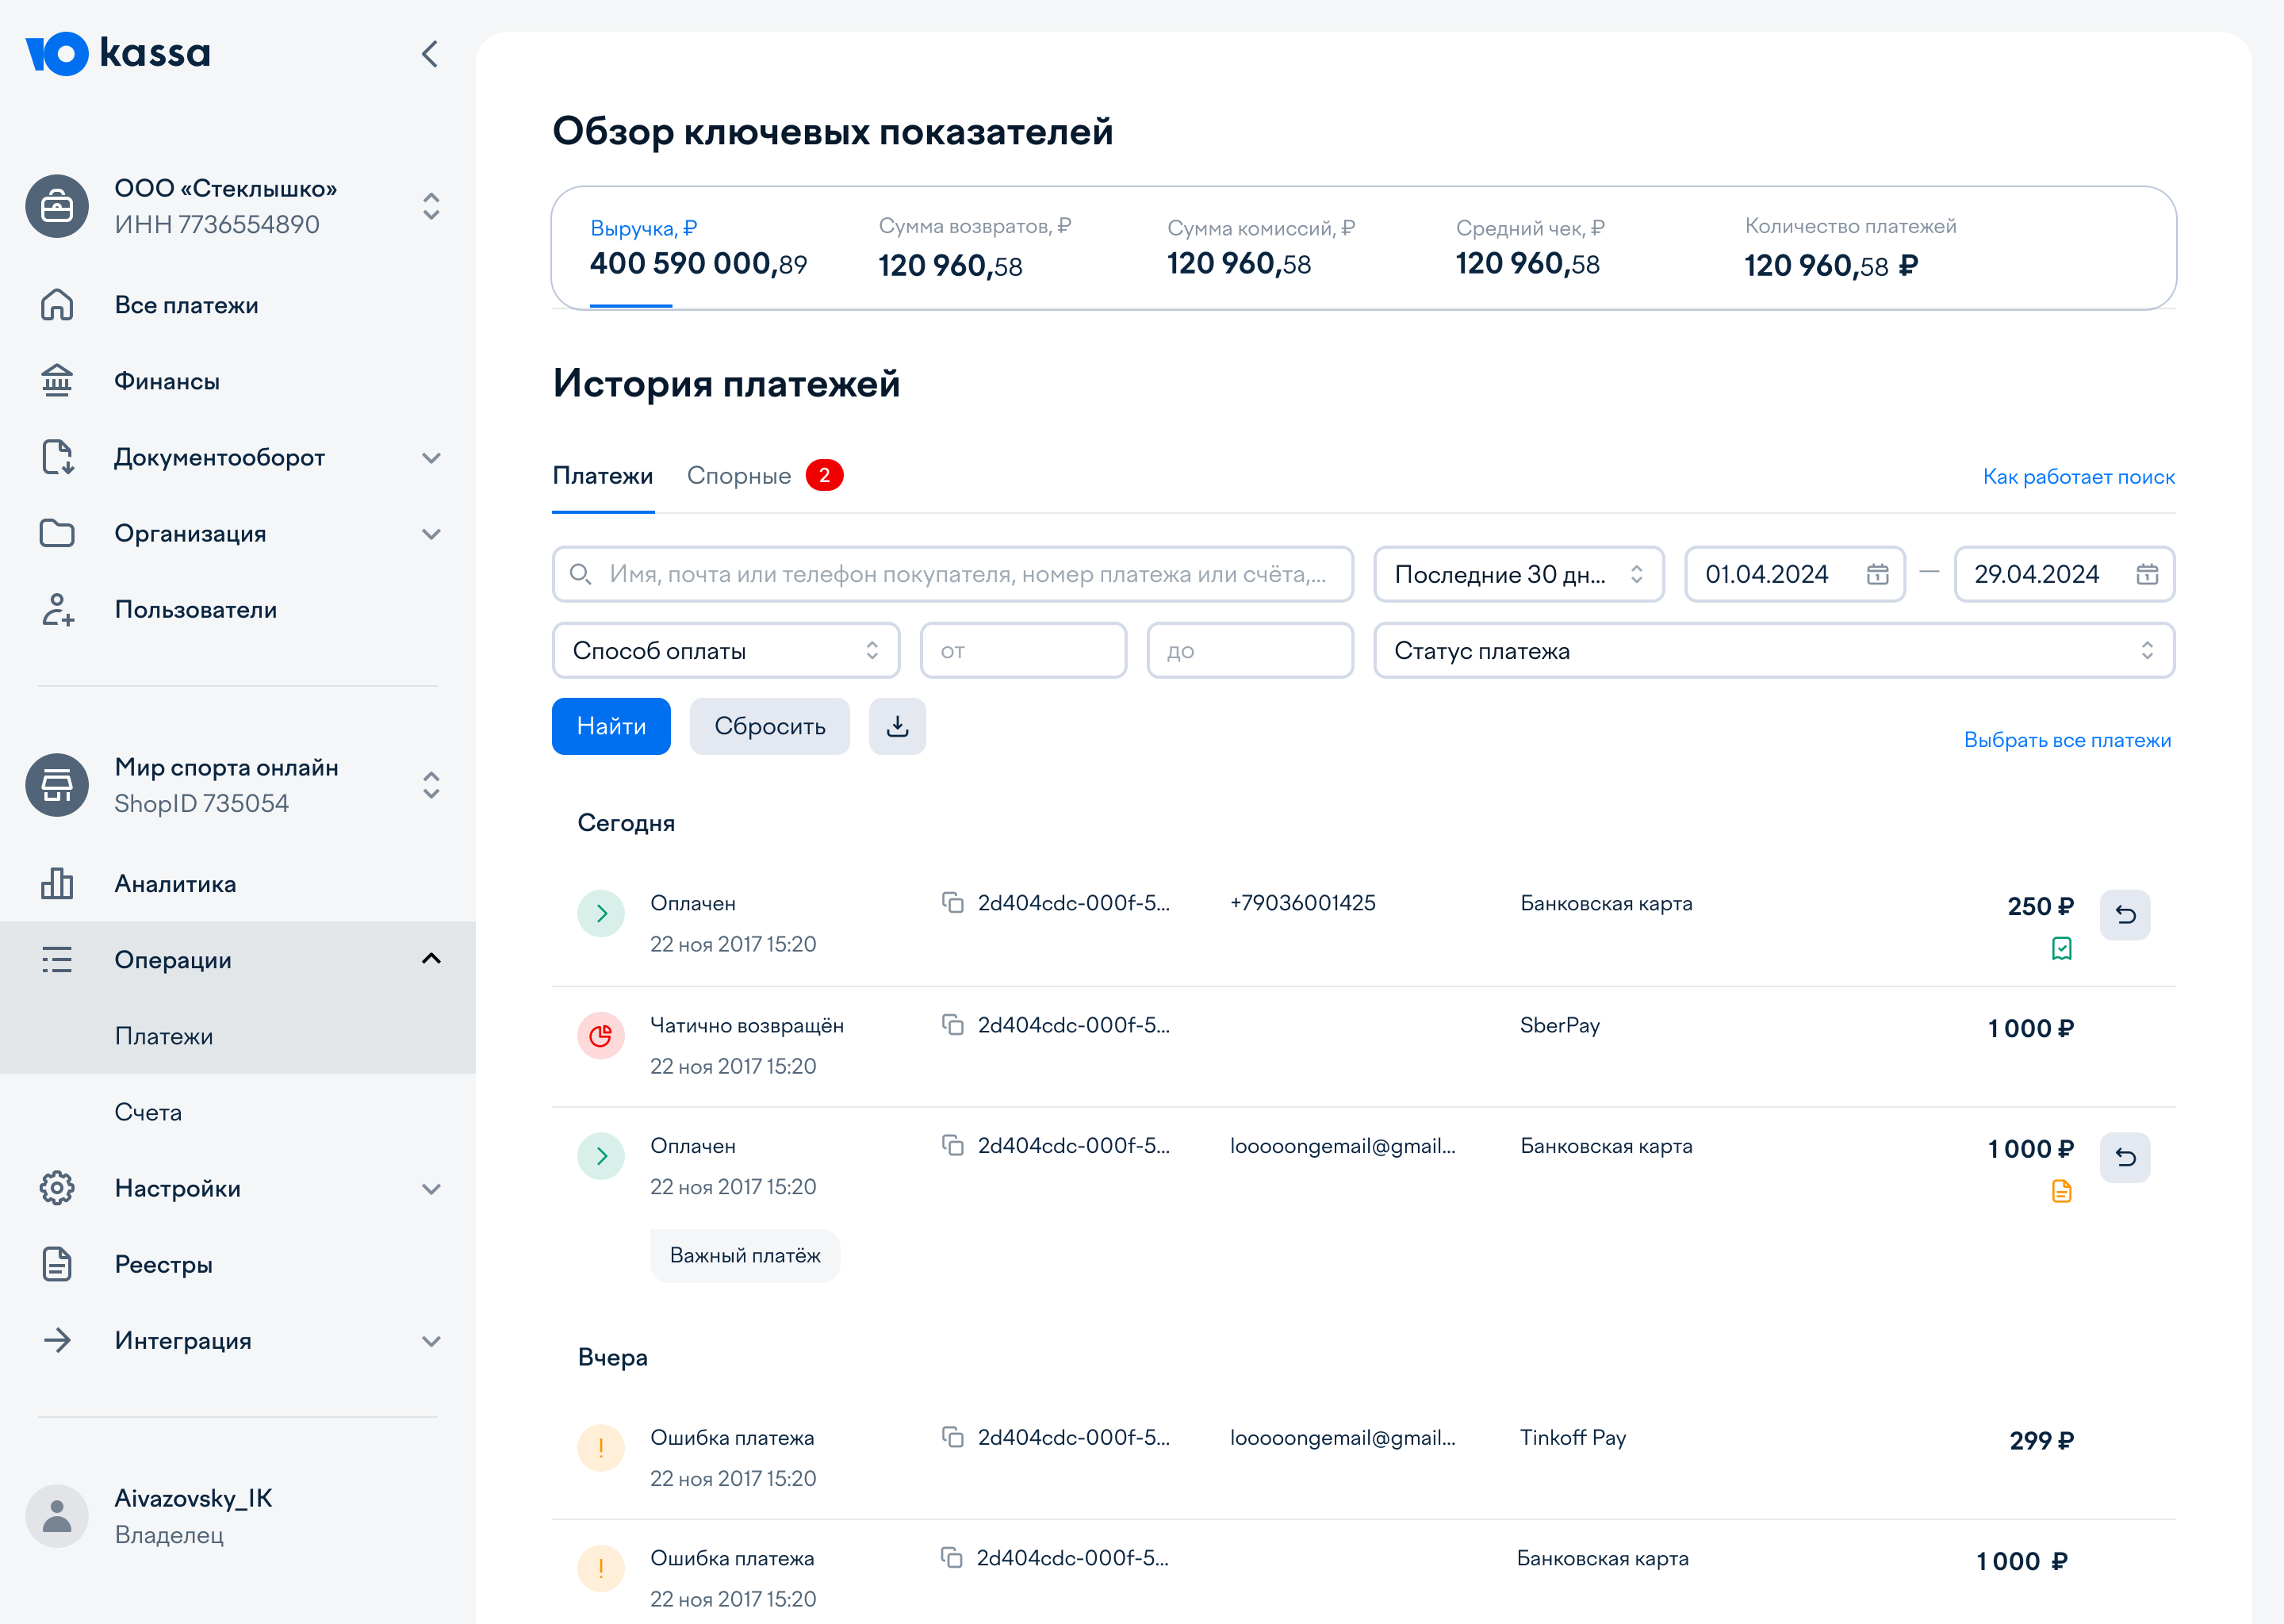Open green receipt icon under 250 ₽
This screenshot has width=2284, height=1624.
click(2062, 948)
